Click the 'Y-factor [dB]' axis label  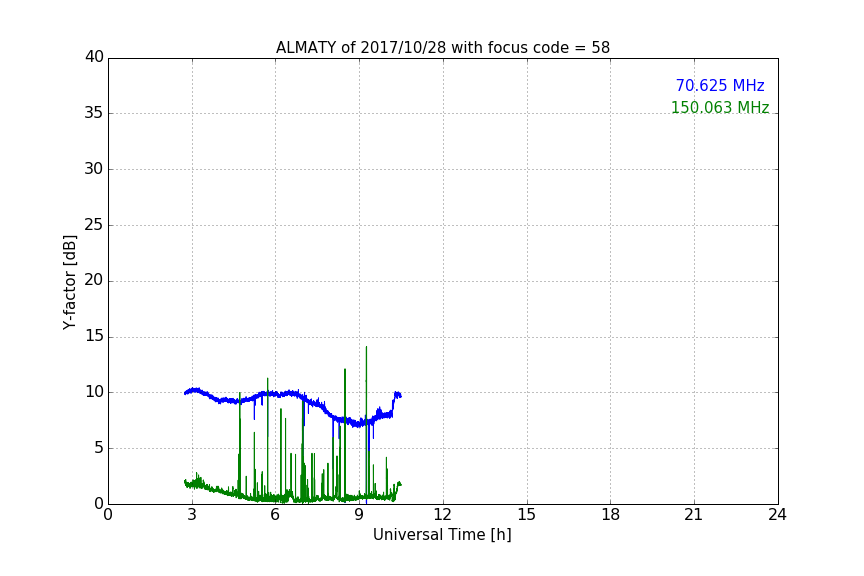(x=69, y=282)
